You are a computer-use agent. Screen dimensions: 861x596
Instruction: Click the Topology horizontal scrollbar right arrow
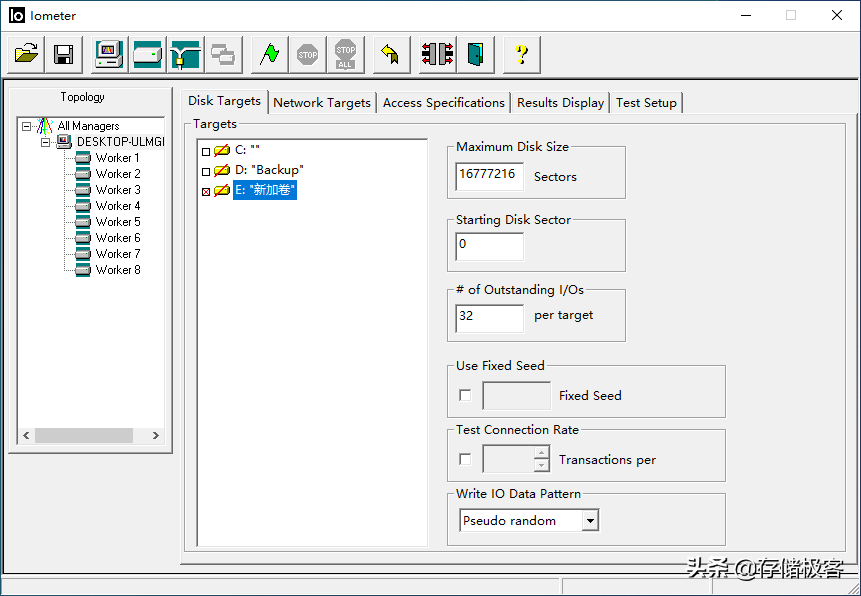pyautogui.click(x=155, y=436)
